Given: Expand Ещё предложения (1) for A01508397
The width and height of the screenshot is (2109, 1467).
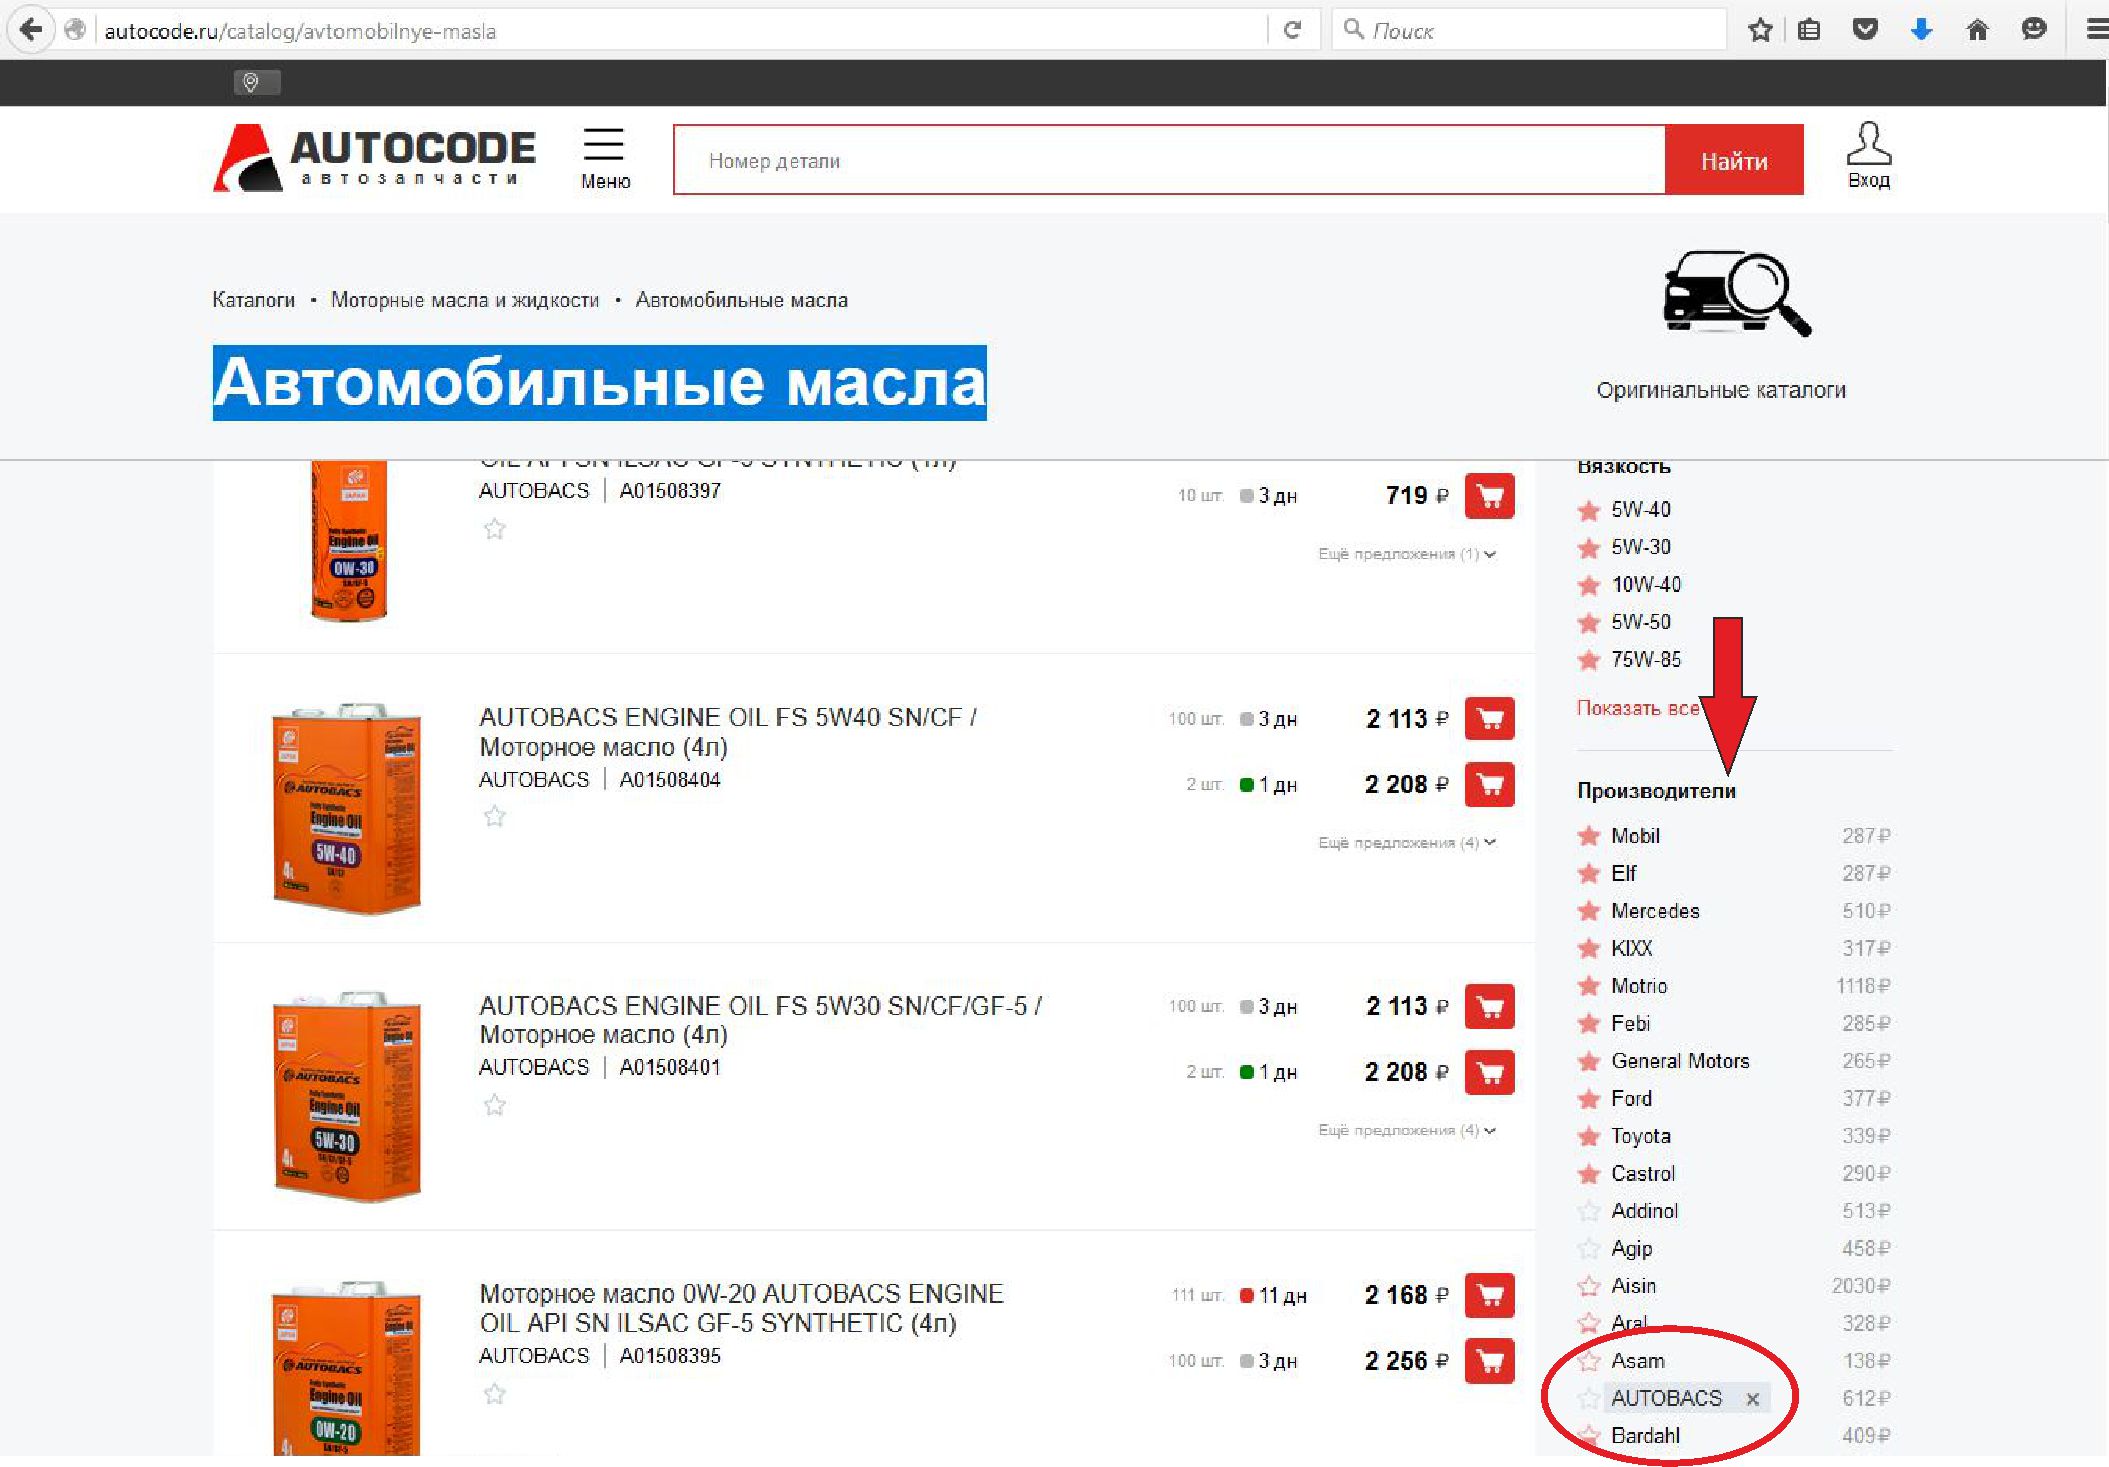Looking at the screenshot, I should tap(1407, 554).
